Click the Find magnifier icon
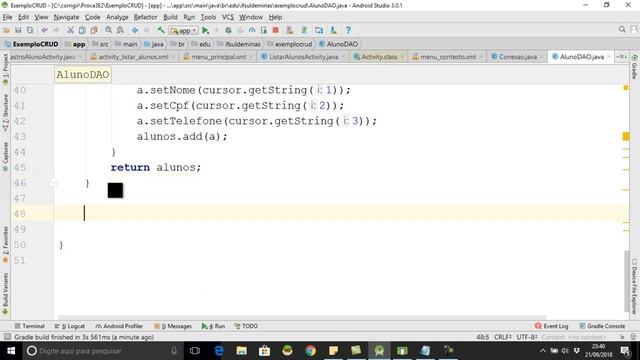This screenshot has width=640, height=360. click(x=109, y=30)
